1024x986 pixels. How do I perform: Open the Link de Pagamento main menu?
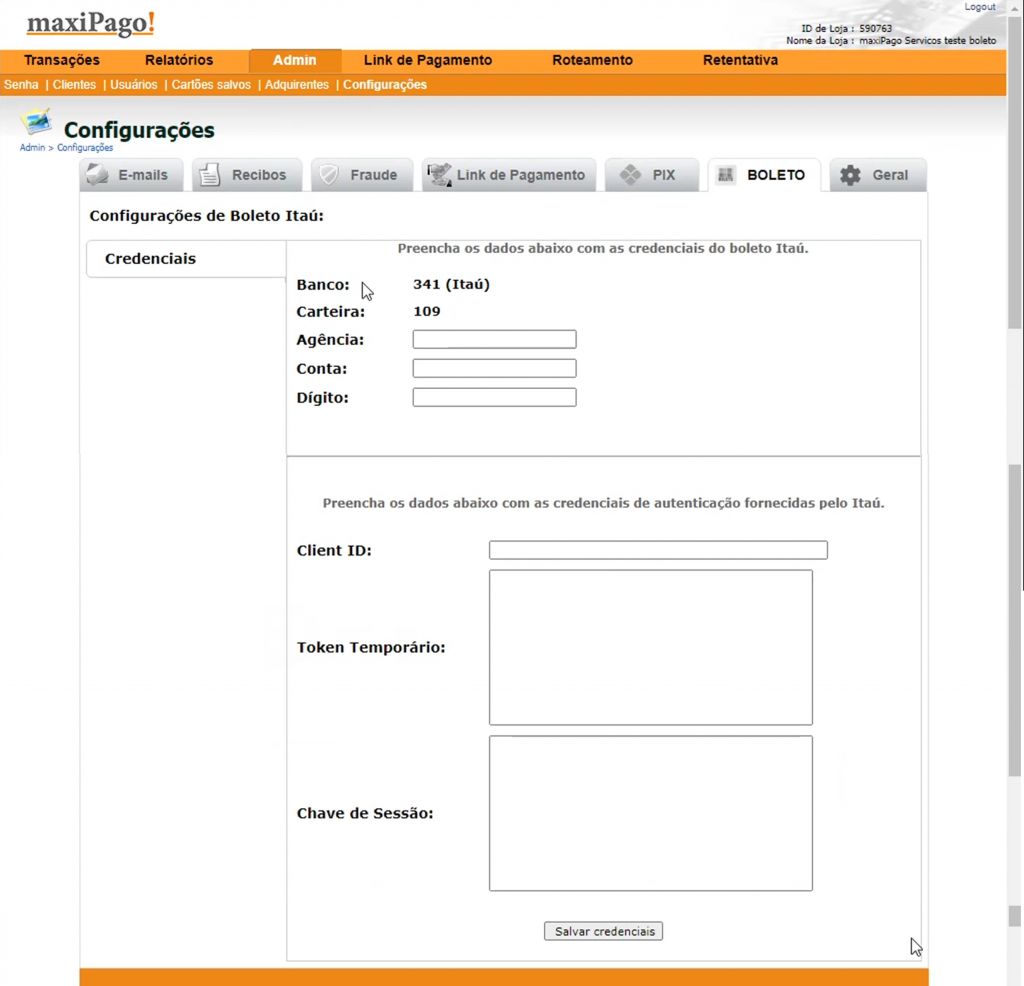click(428, 60)
